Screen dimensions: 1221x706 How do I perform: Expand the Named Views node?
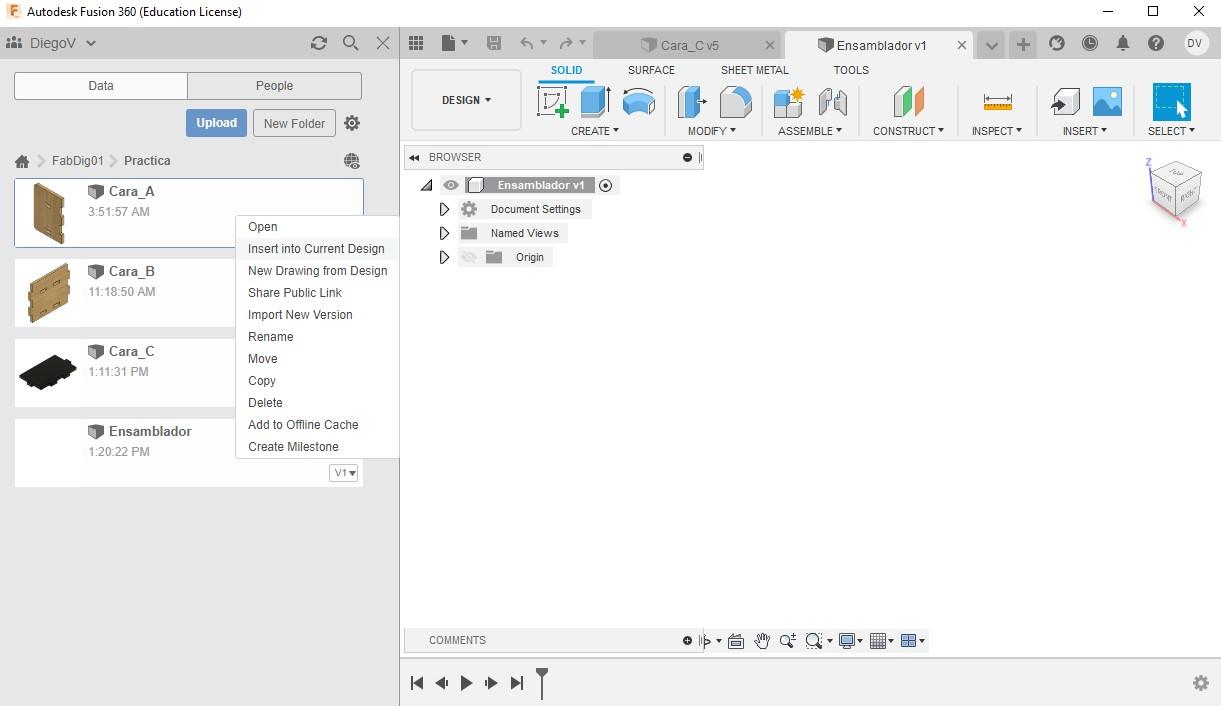pos(445,233)
